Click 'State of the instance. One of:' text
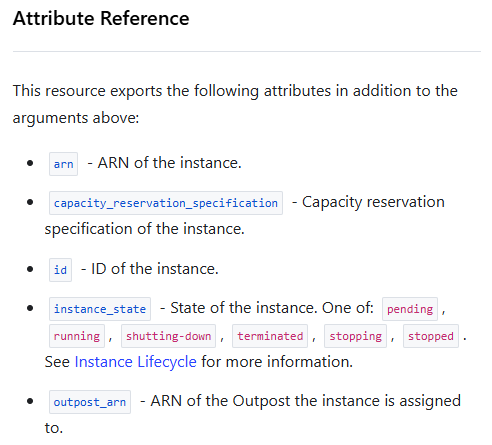Screen dimensions: 492x445 pyautogui.click(x=272, y=308)
